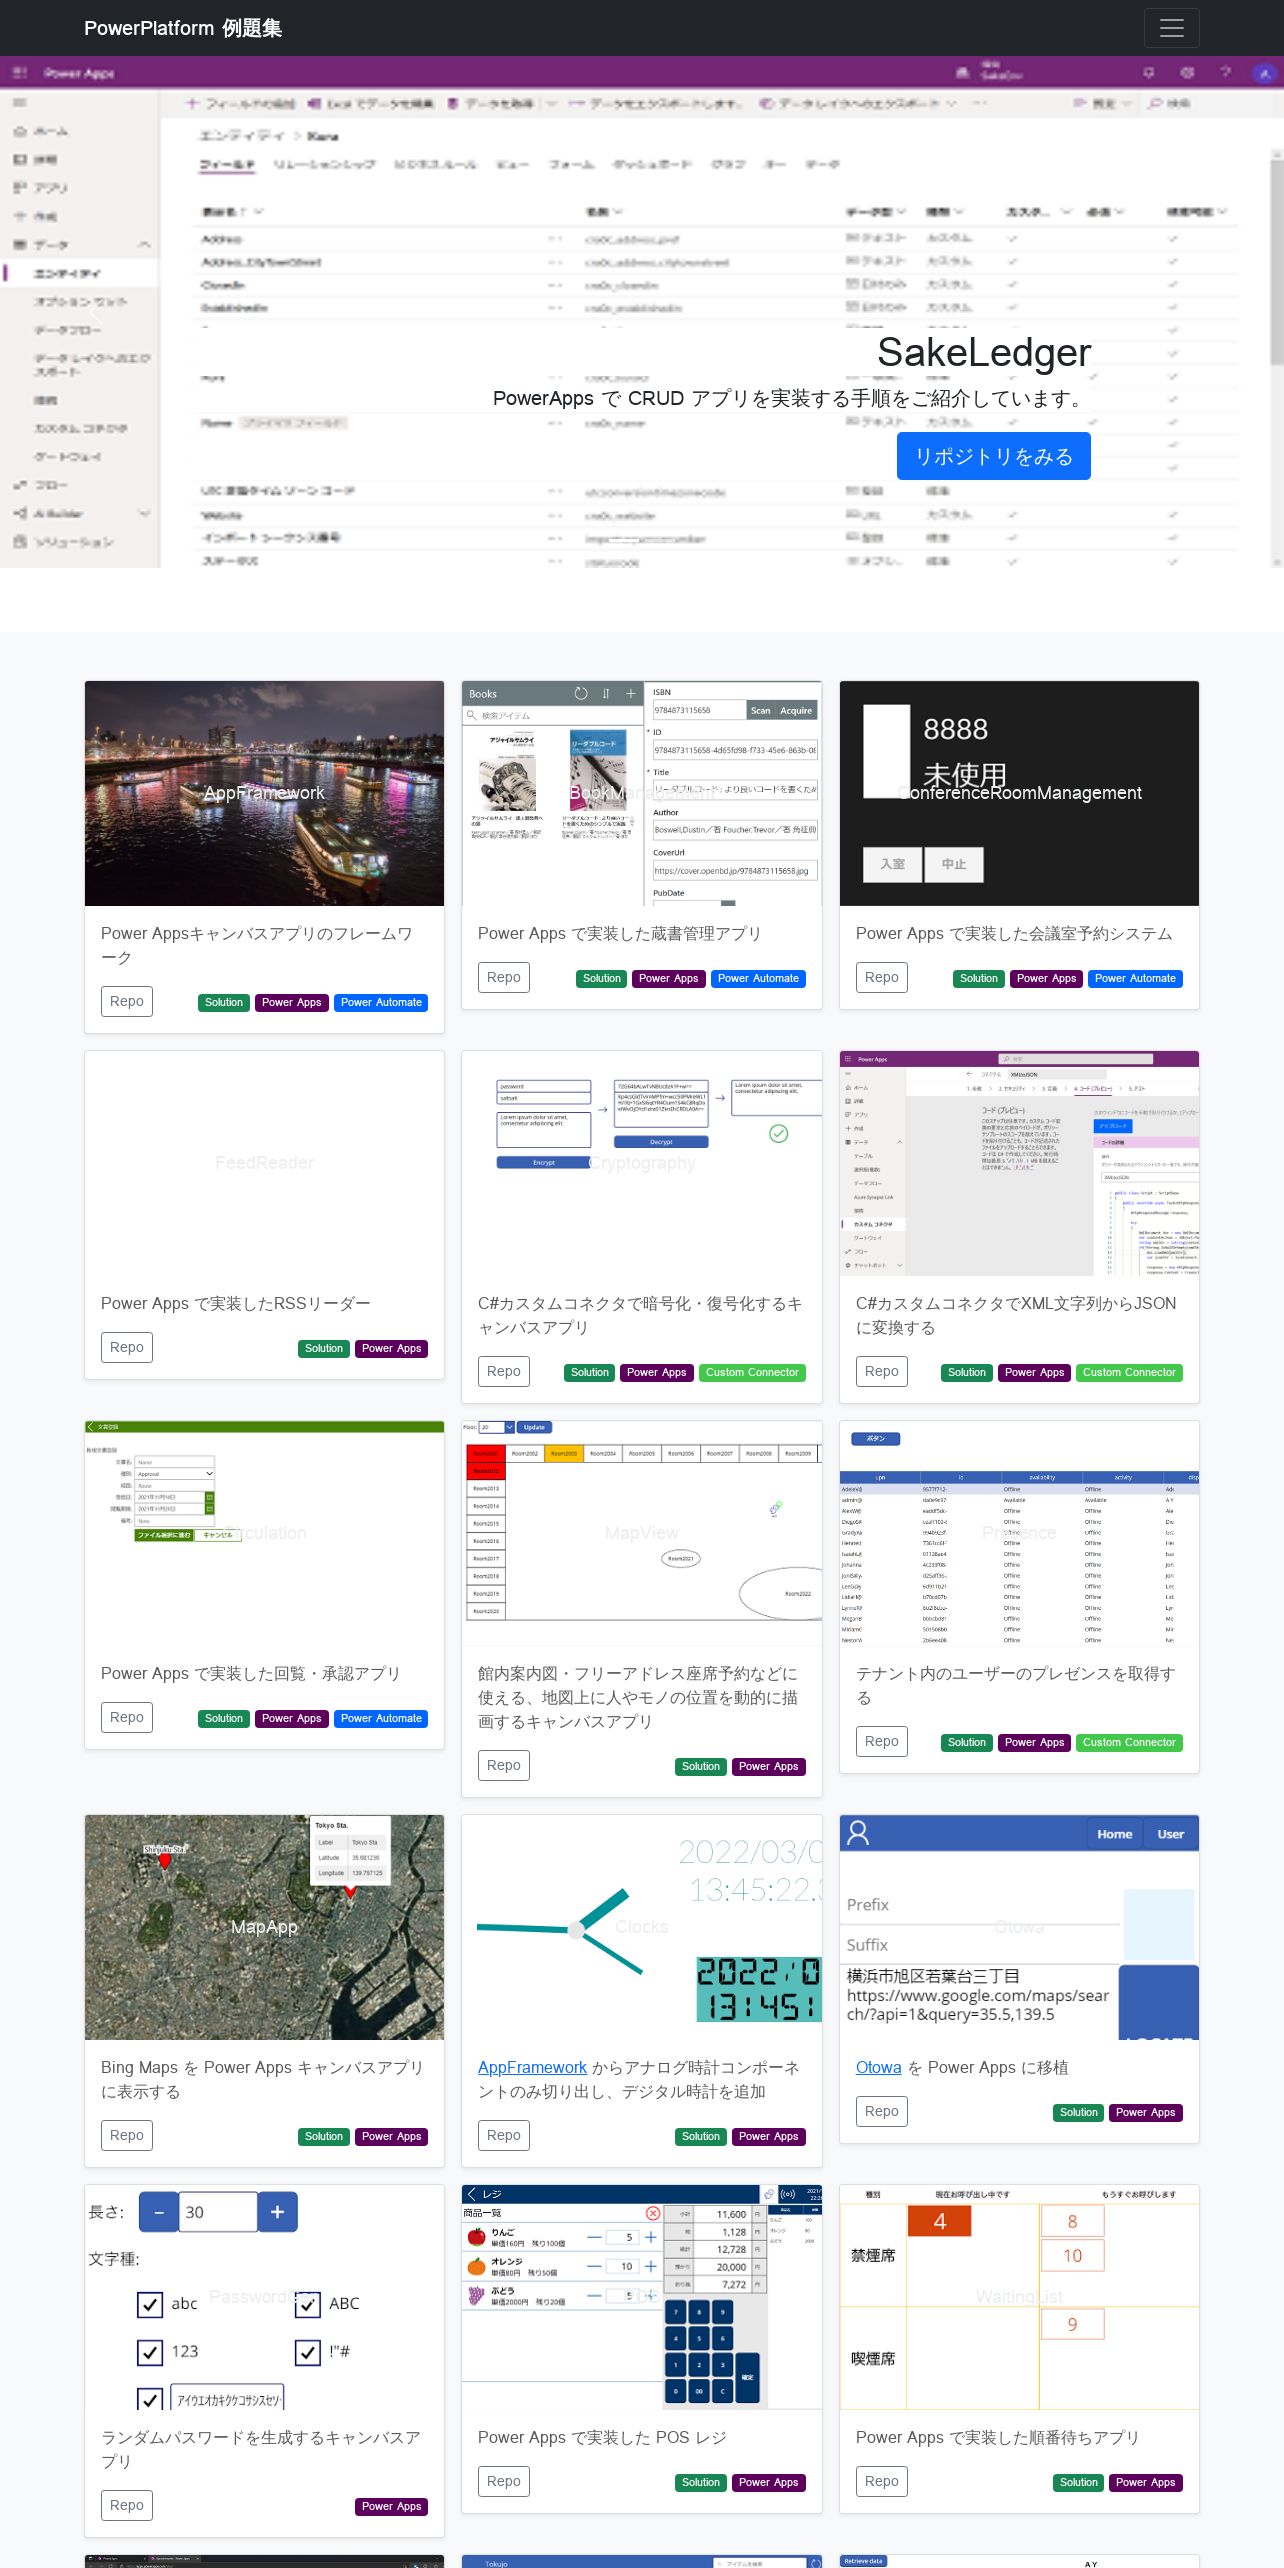
Task: Click the AppFramework night river thumbnail
Action: 264,793
